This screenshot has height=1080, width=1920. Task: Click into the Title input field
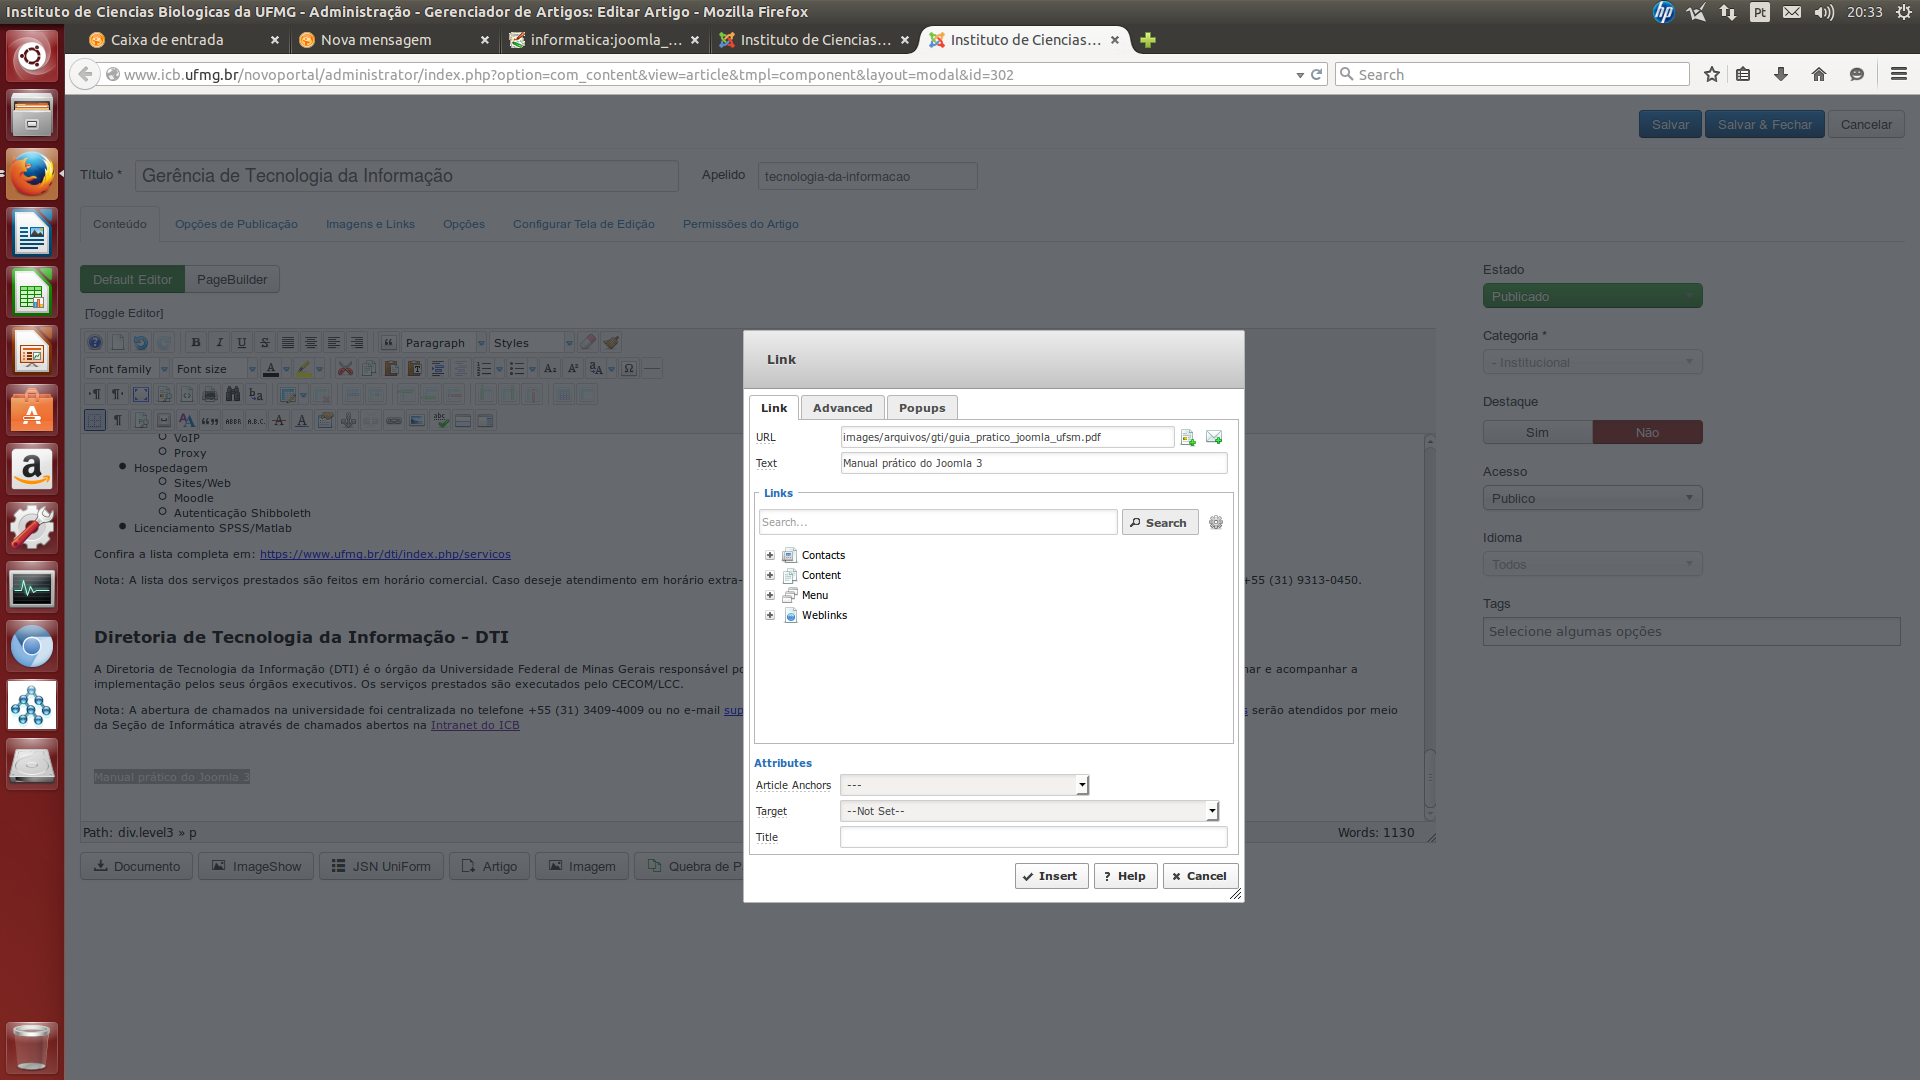click(1033, 837)
